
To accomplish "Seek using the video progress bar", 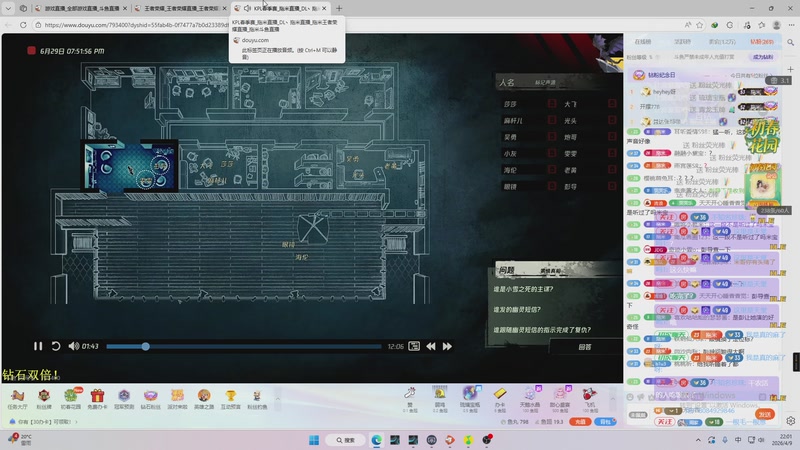I will [244, 346].
